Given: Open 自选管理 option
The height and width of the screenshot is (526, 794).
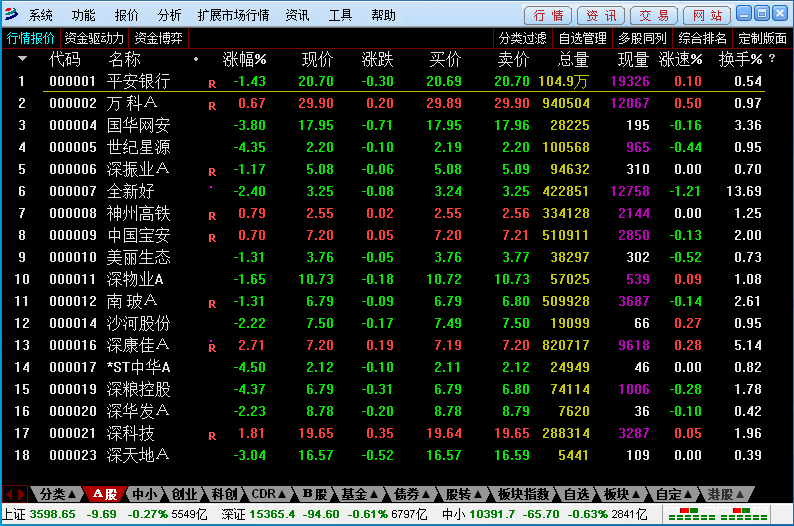Looking at the screenshot, I should [x=583, y=38].
